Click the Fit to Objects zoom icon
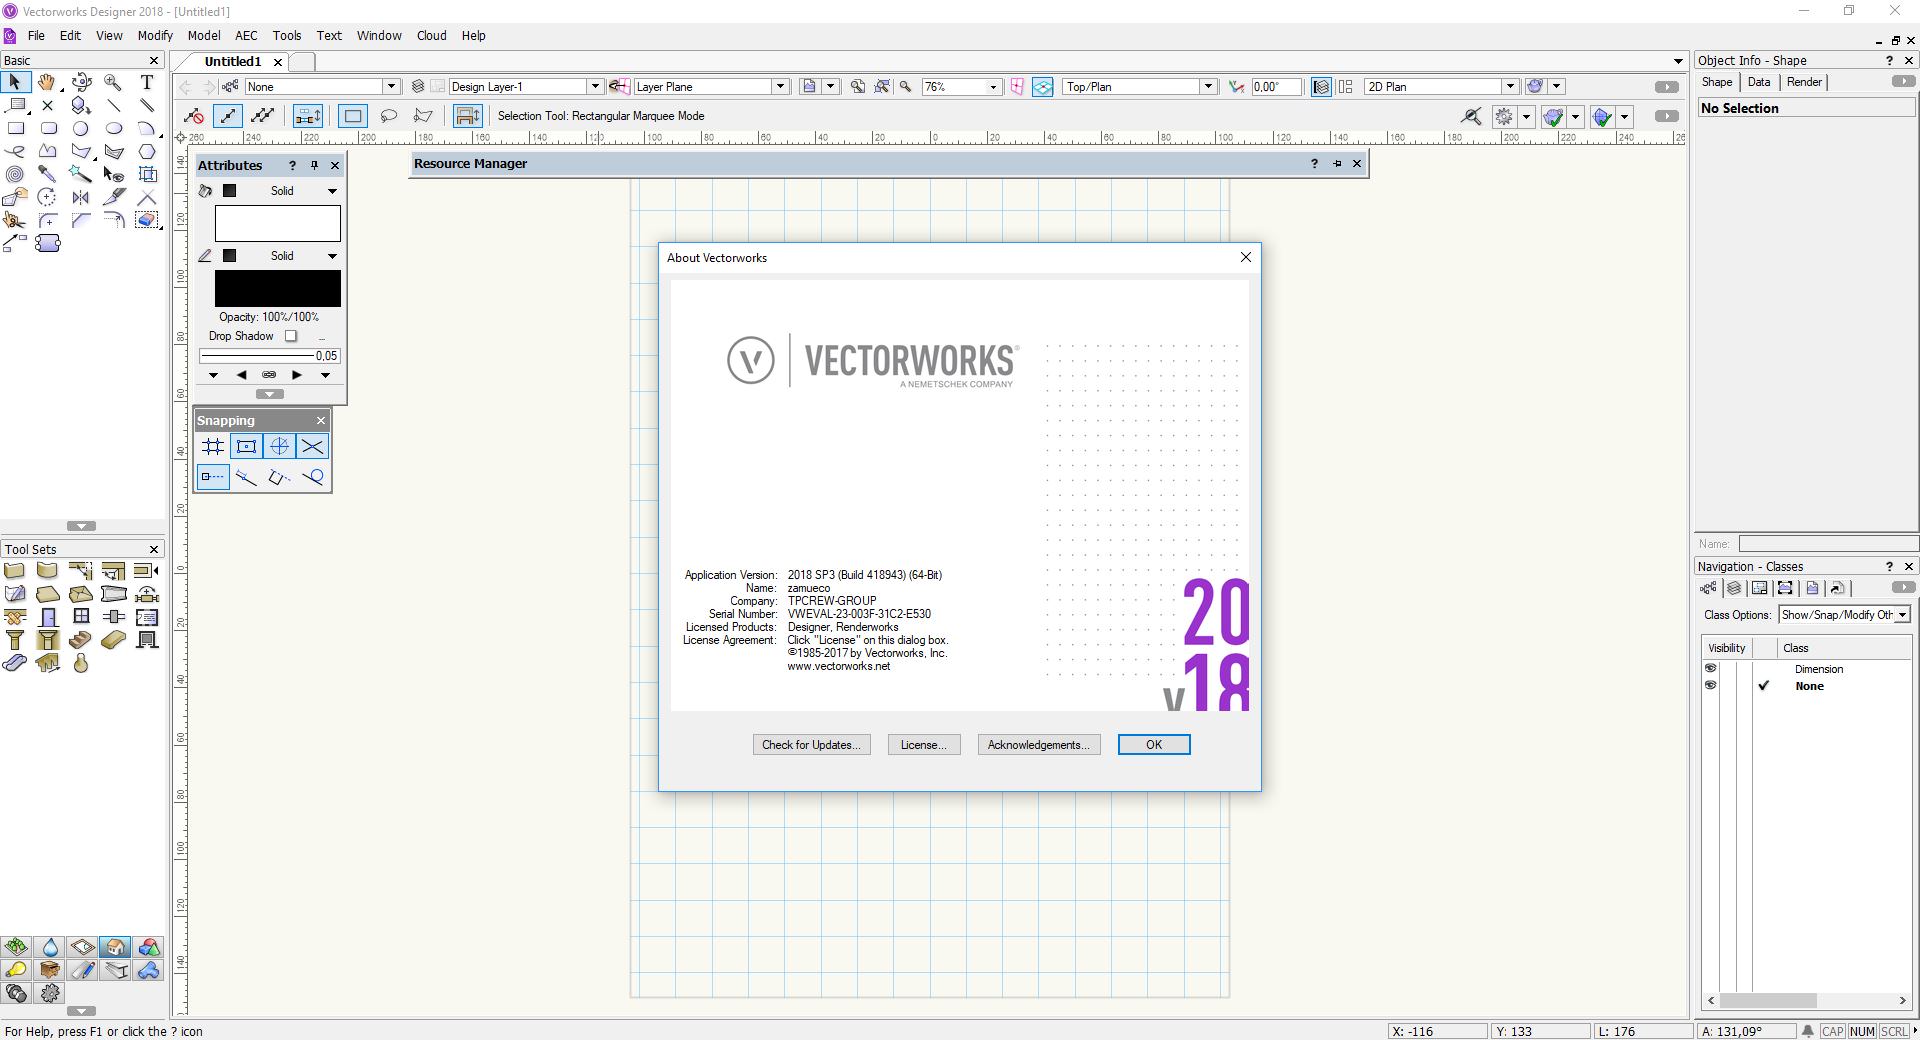Viewport: 1920px width, 1040px height. tap(882, 86)
